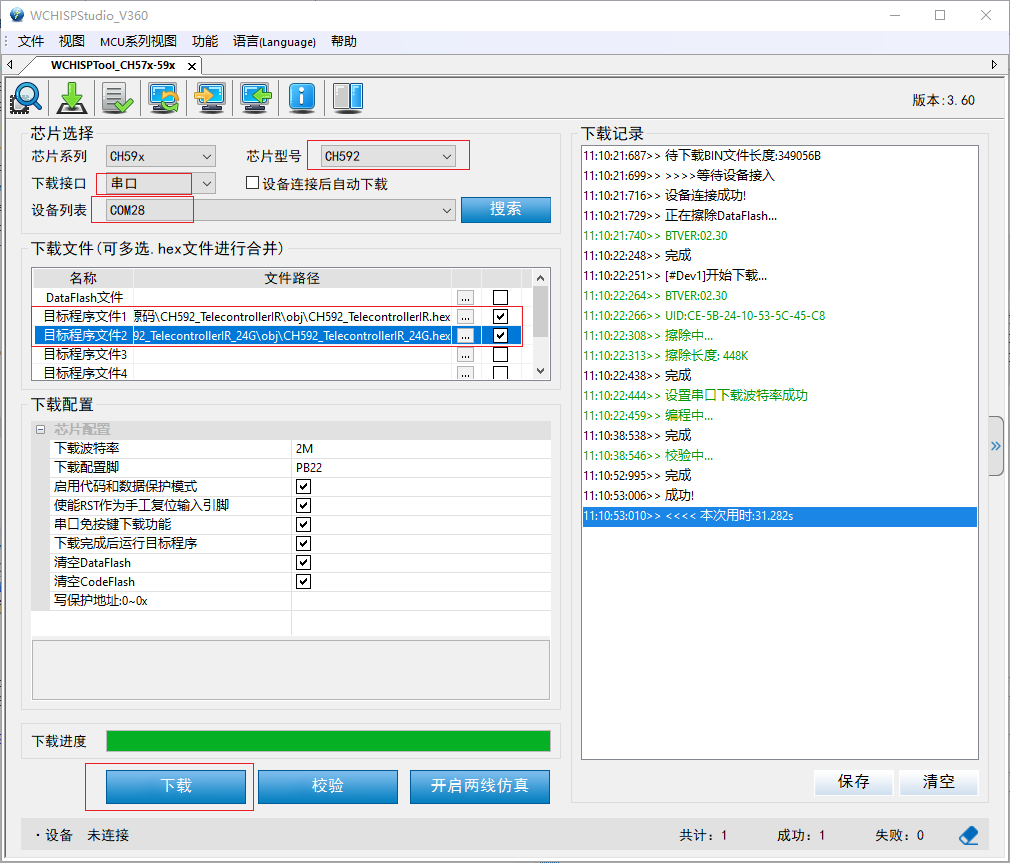
Task: Click 名称 column header
Action: coord(83,278)
